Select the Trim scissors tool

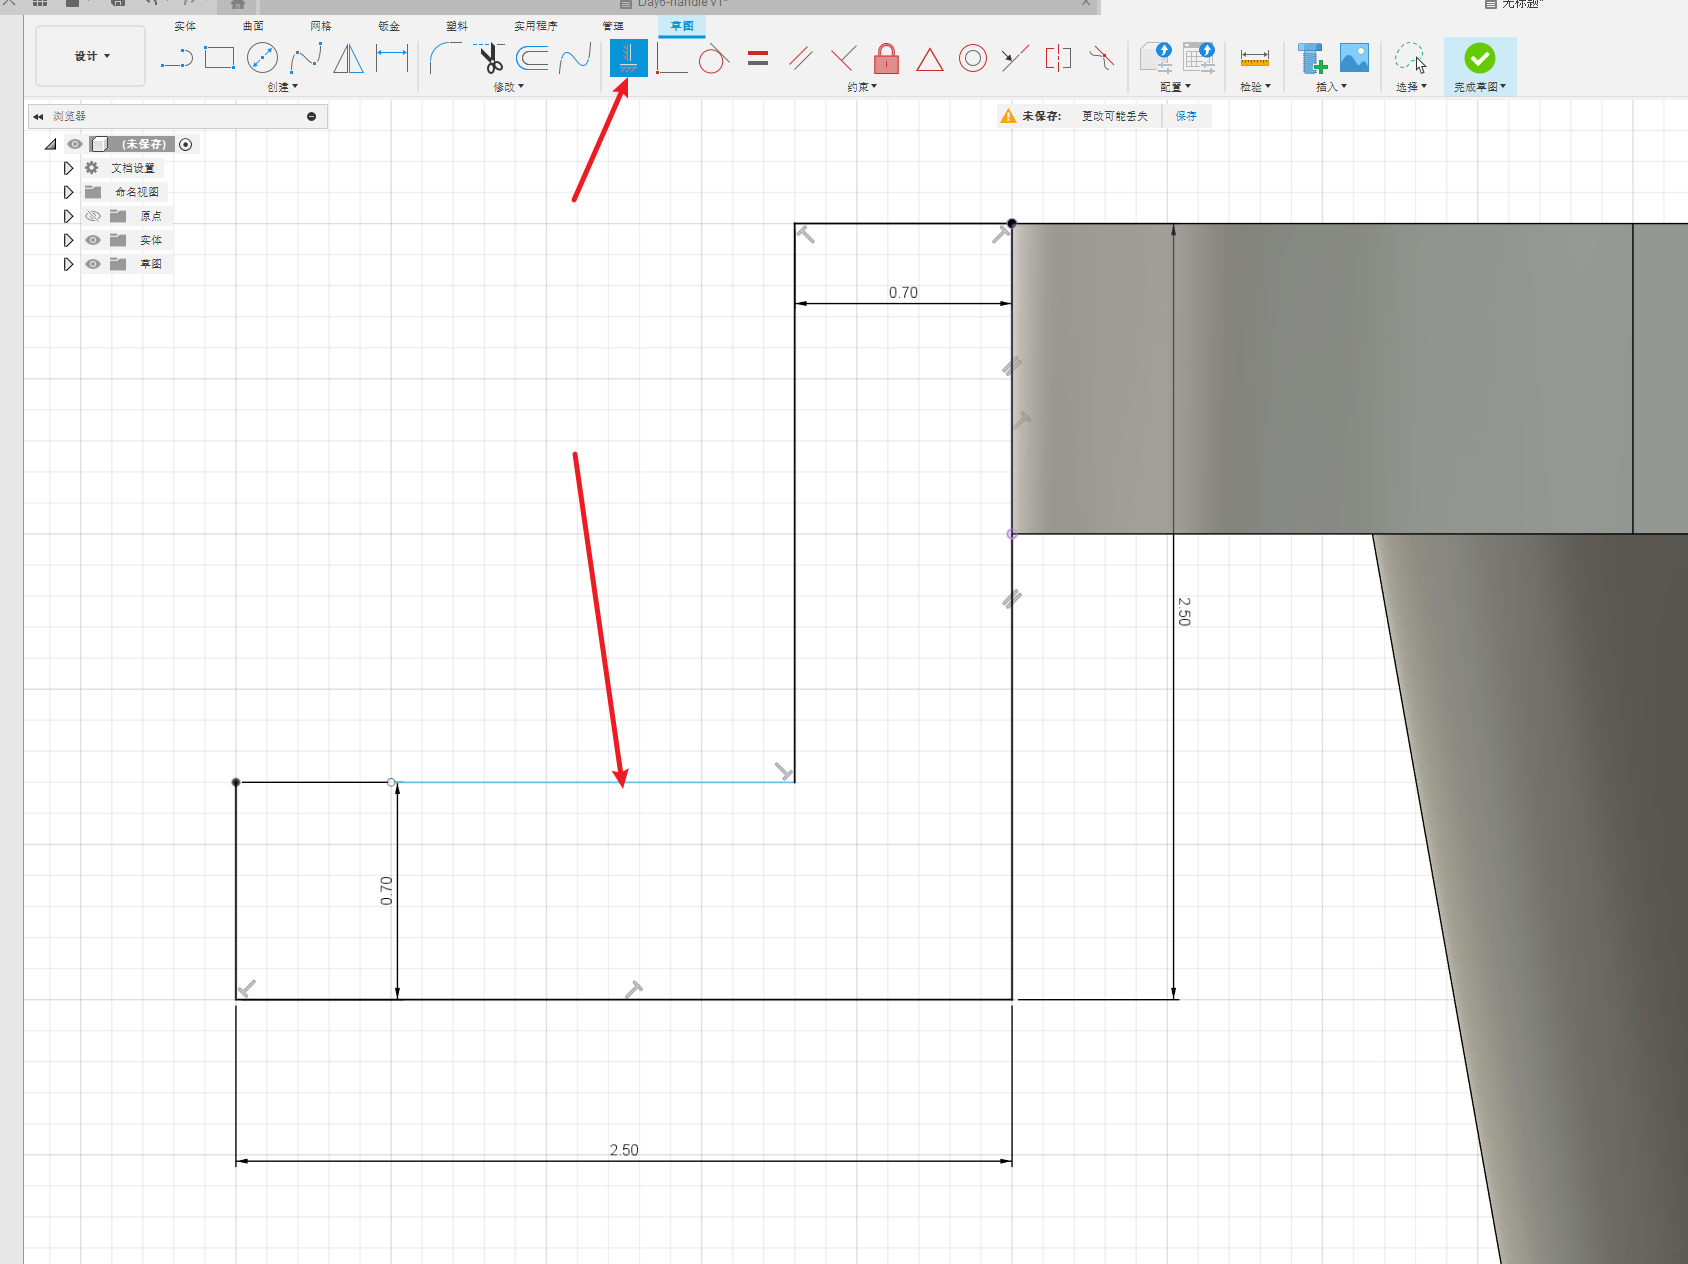click(490, 59)
